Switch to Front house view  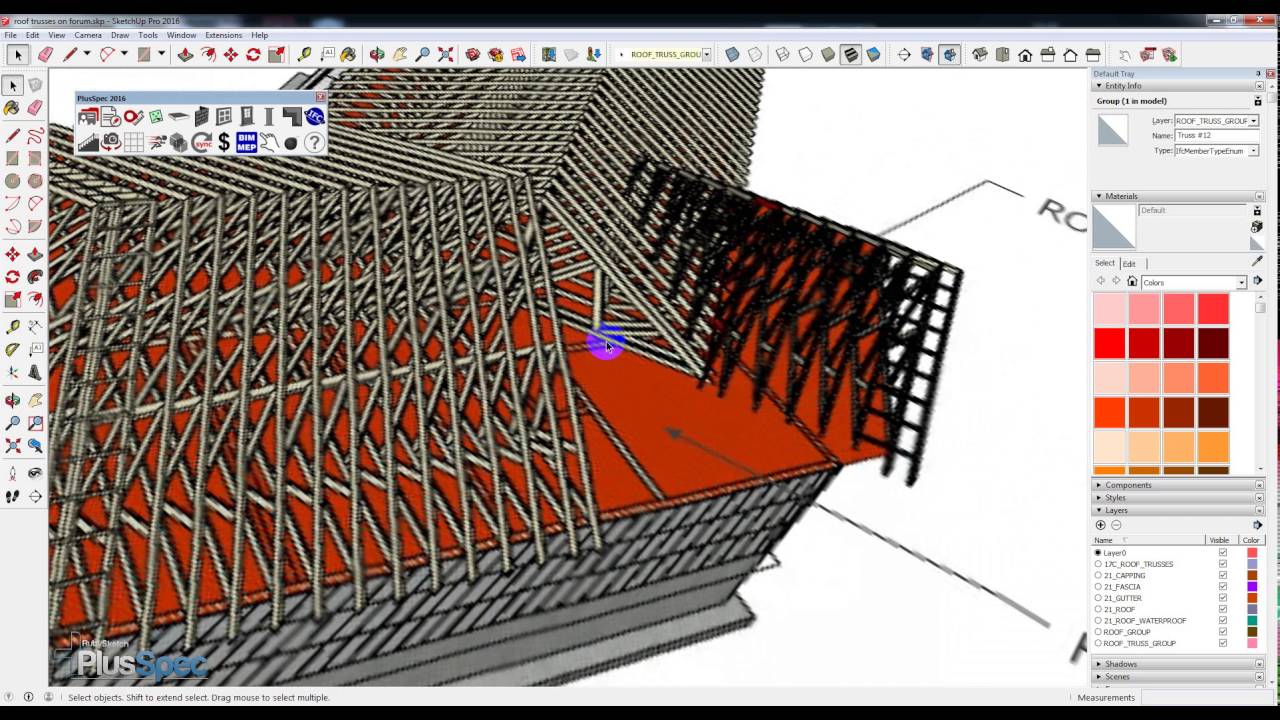point(1025,55)
